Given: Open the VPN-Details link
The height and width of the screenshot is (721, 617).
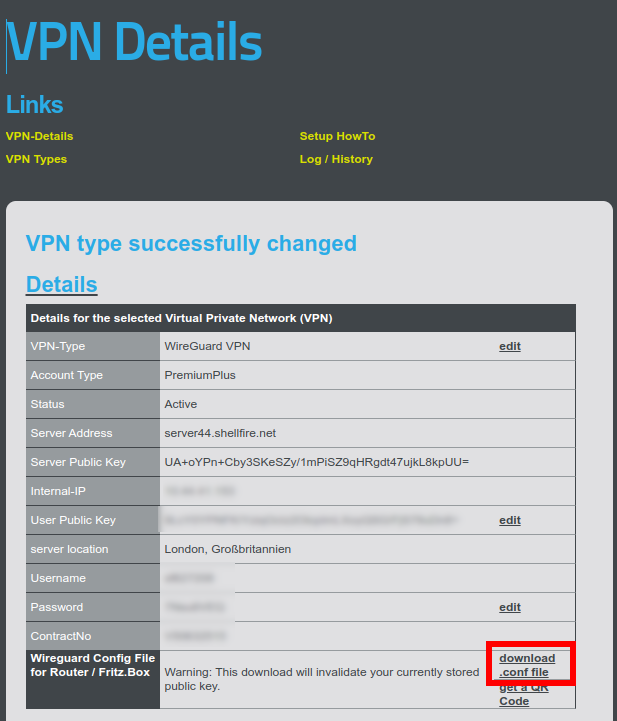Looking at the screenshot, I should [x=40, y=136].
